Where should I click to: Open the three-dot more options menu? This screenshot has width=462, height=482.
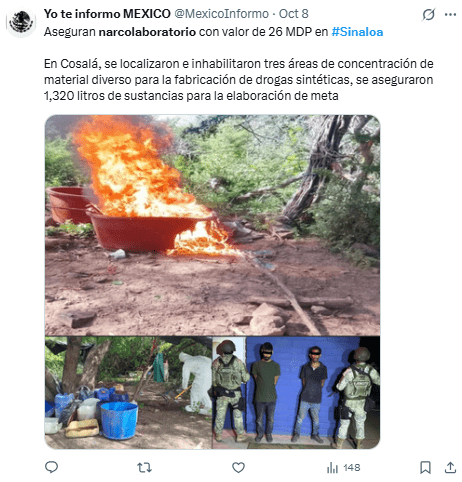coord(450,14)
